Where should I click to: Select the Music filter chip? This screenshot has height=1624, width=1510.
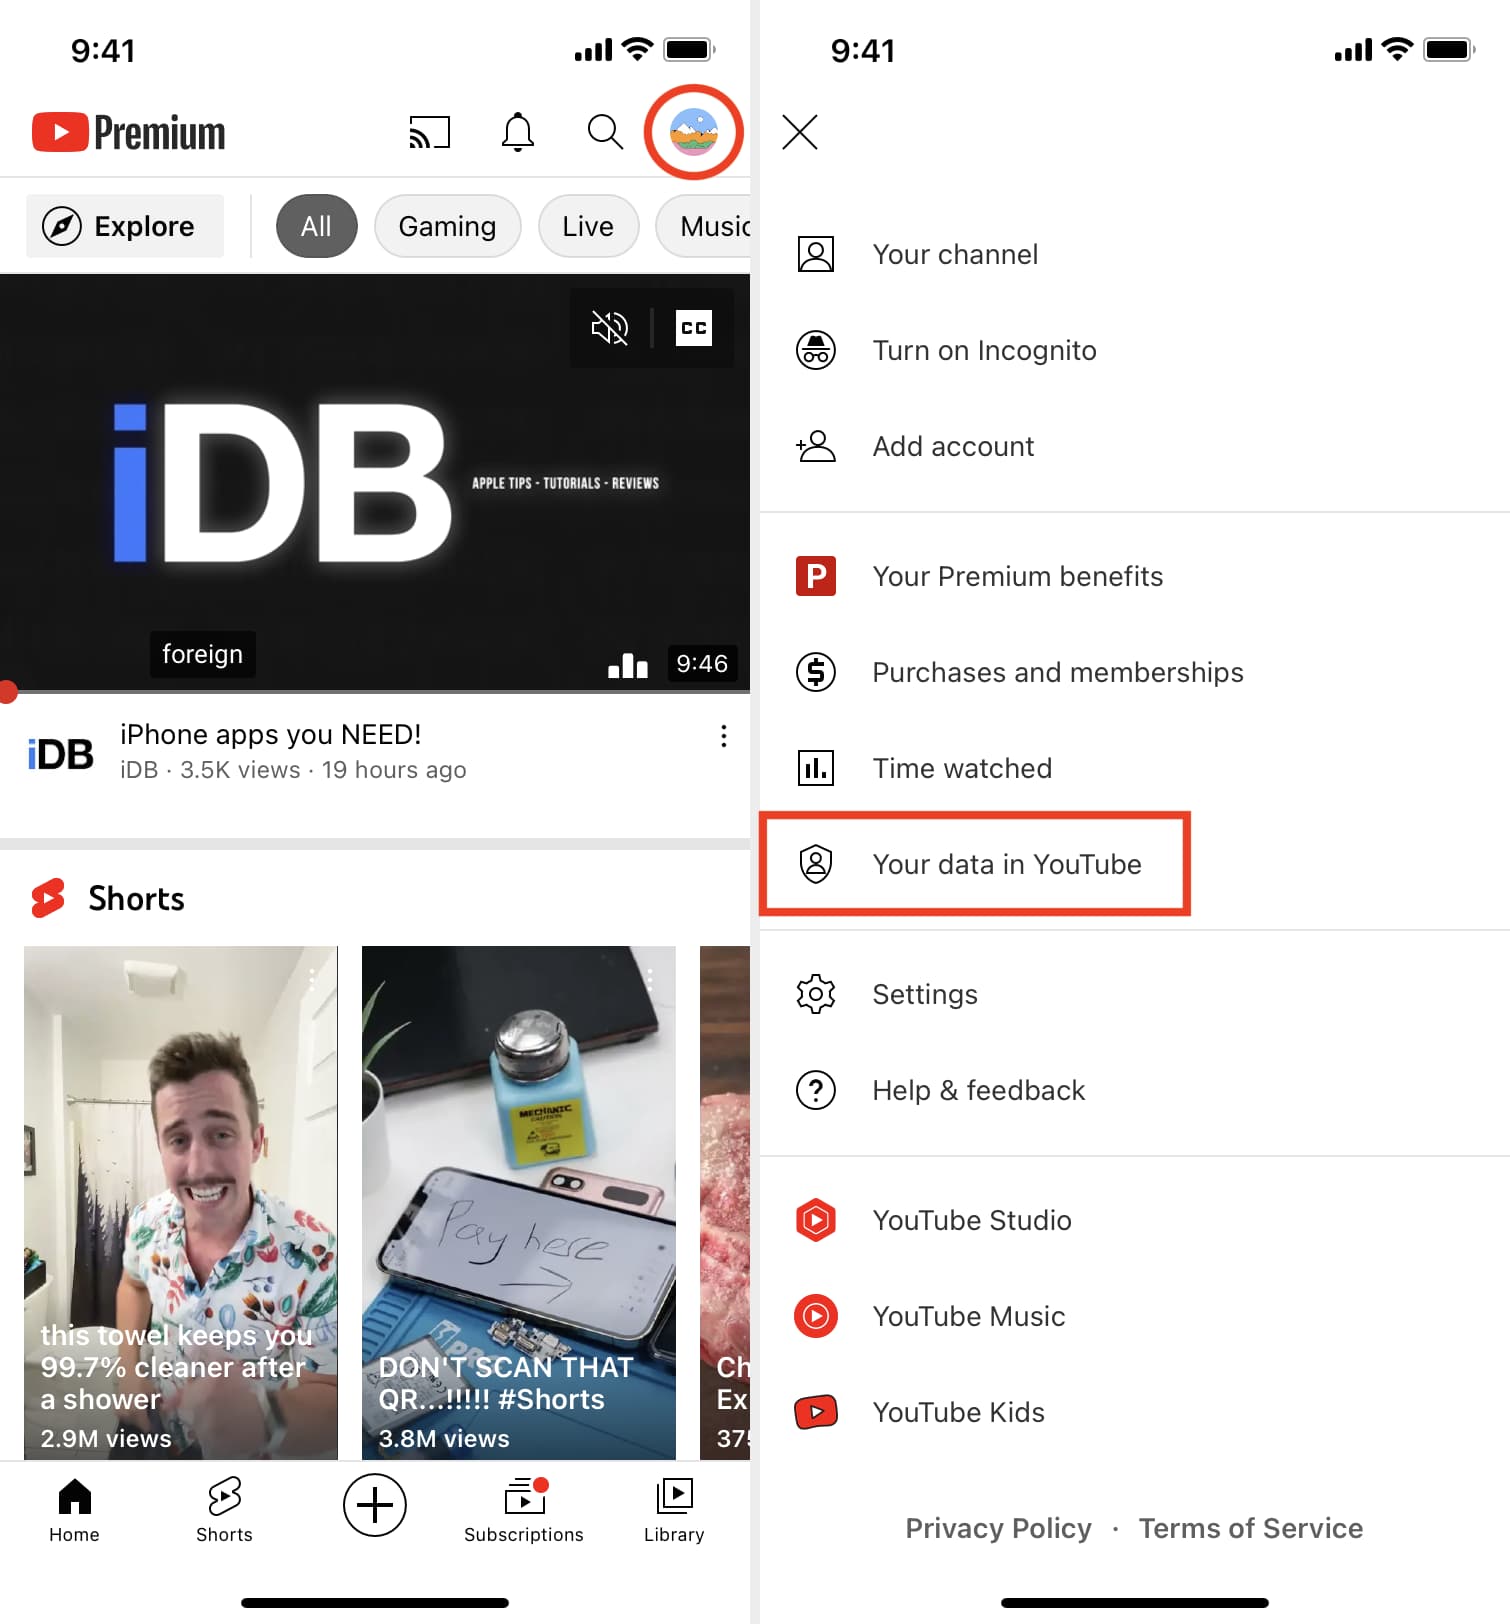coord(703,226)
